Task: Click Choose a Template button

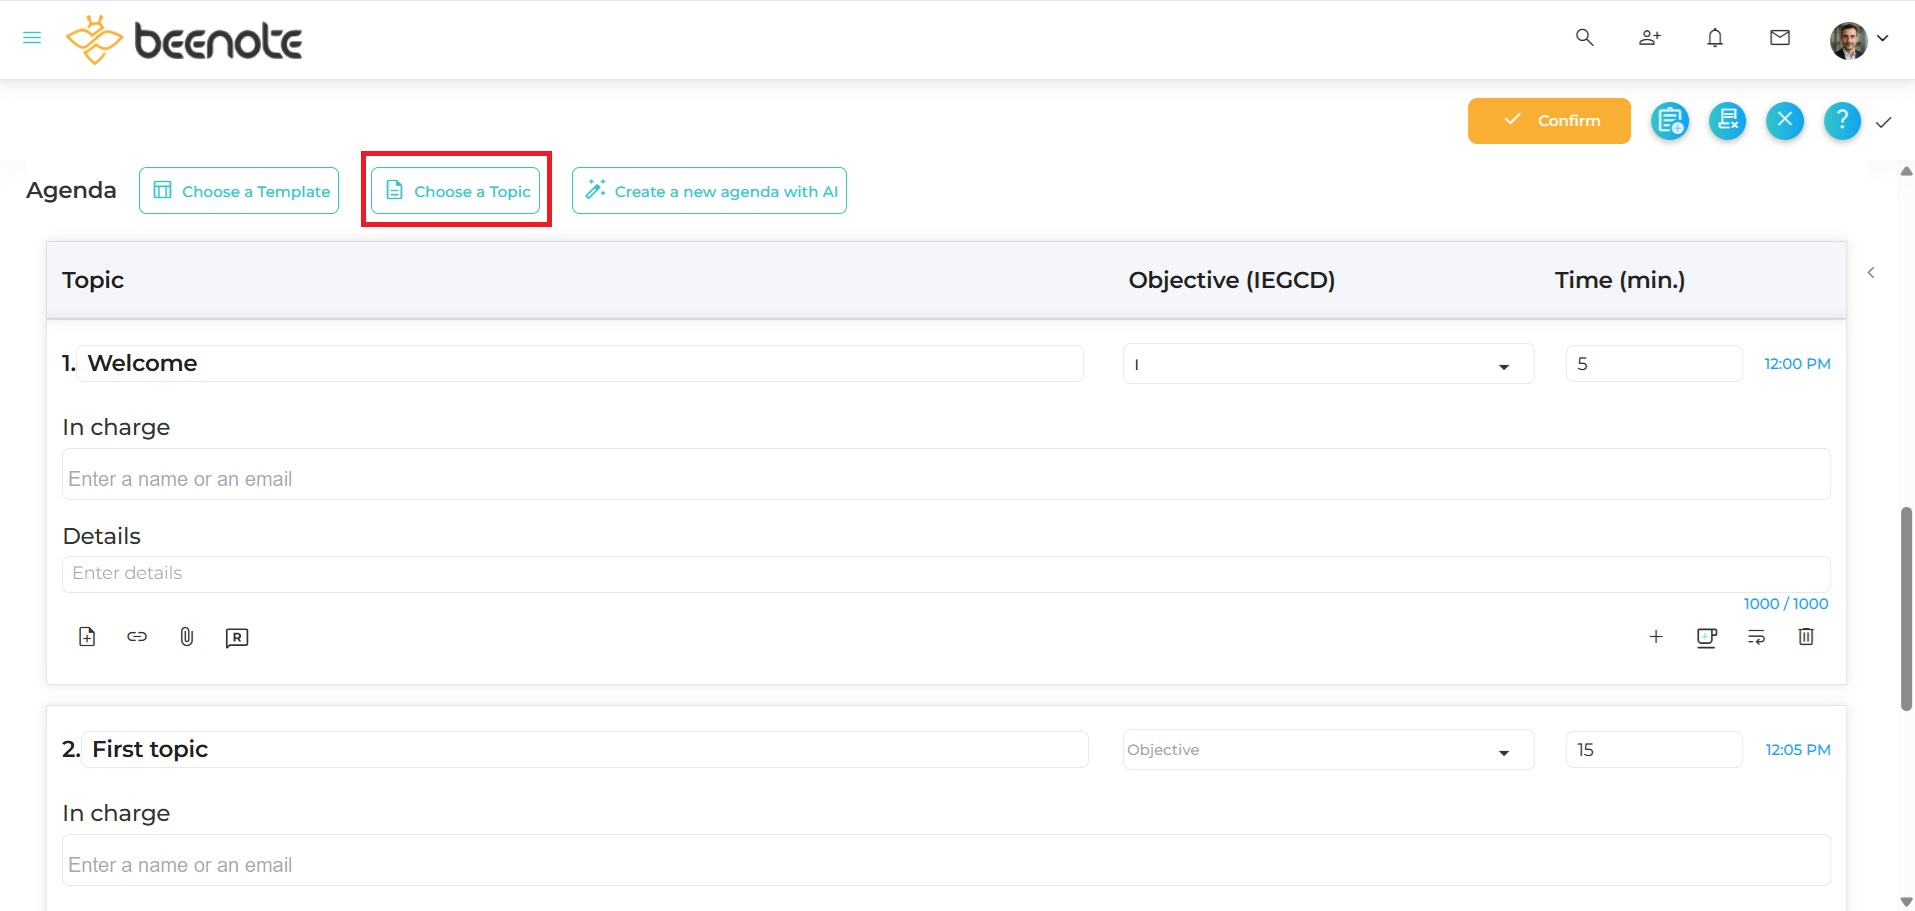Action: pyautogui.click(x=239, y=191)
